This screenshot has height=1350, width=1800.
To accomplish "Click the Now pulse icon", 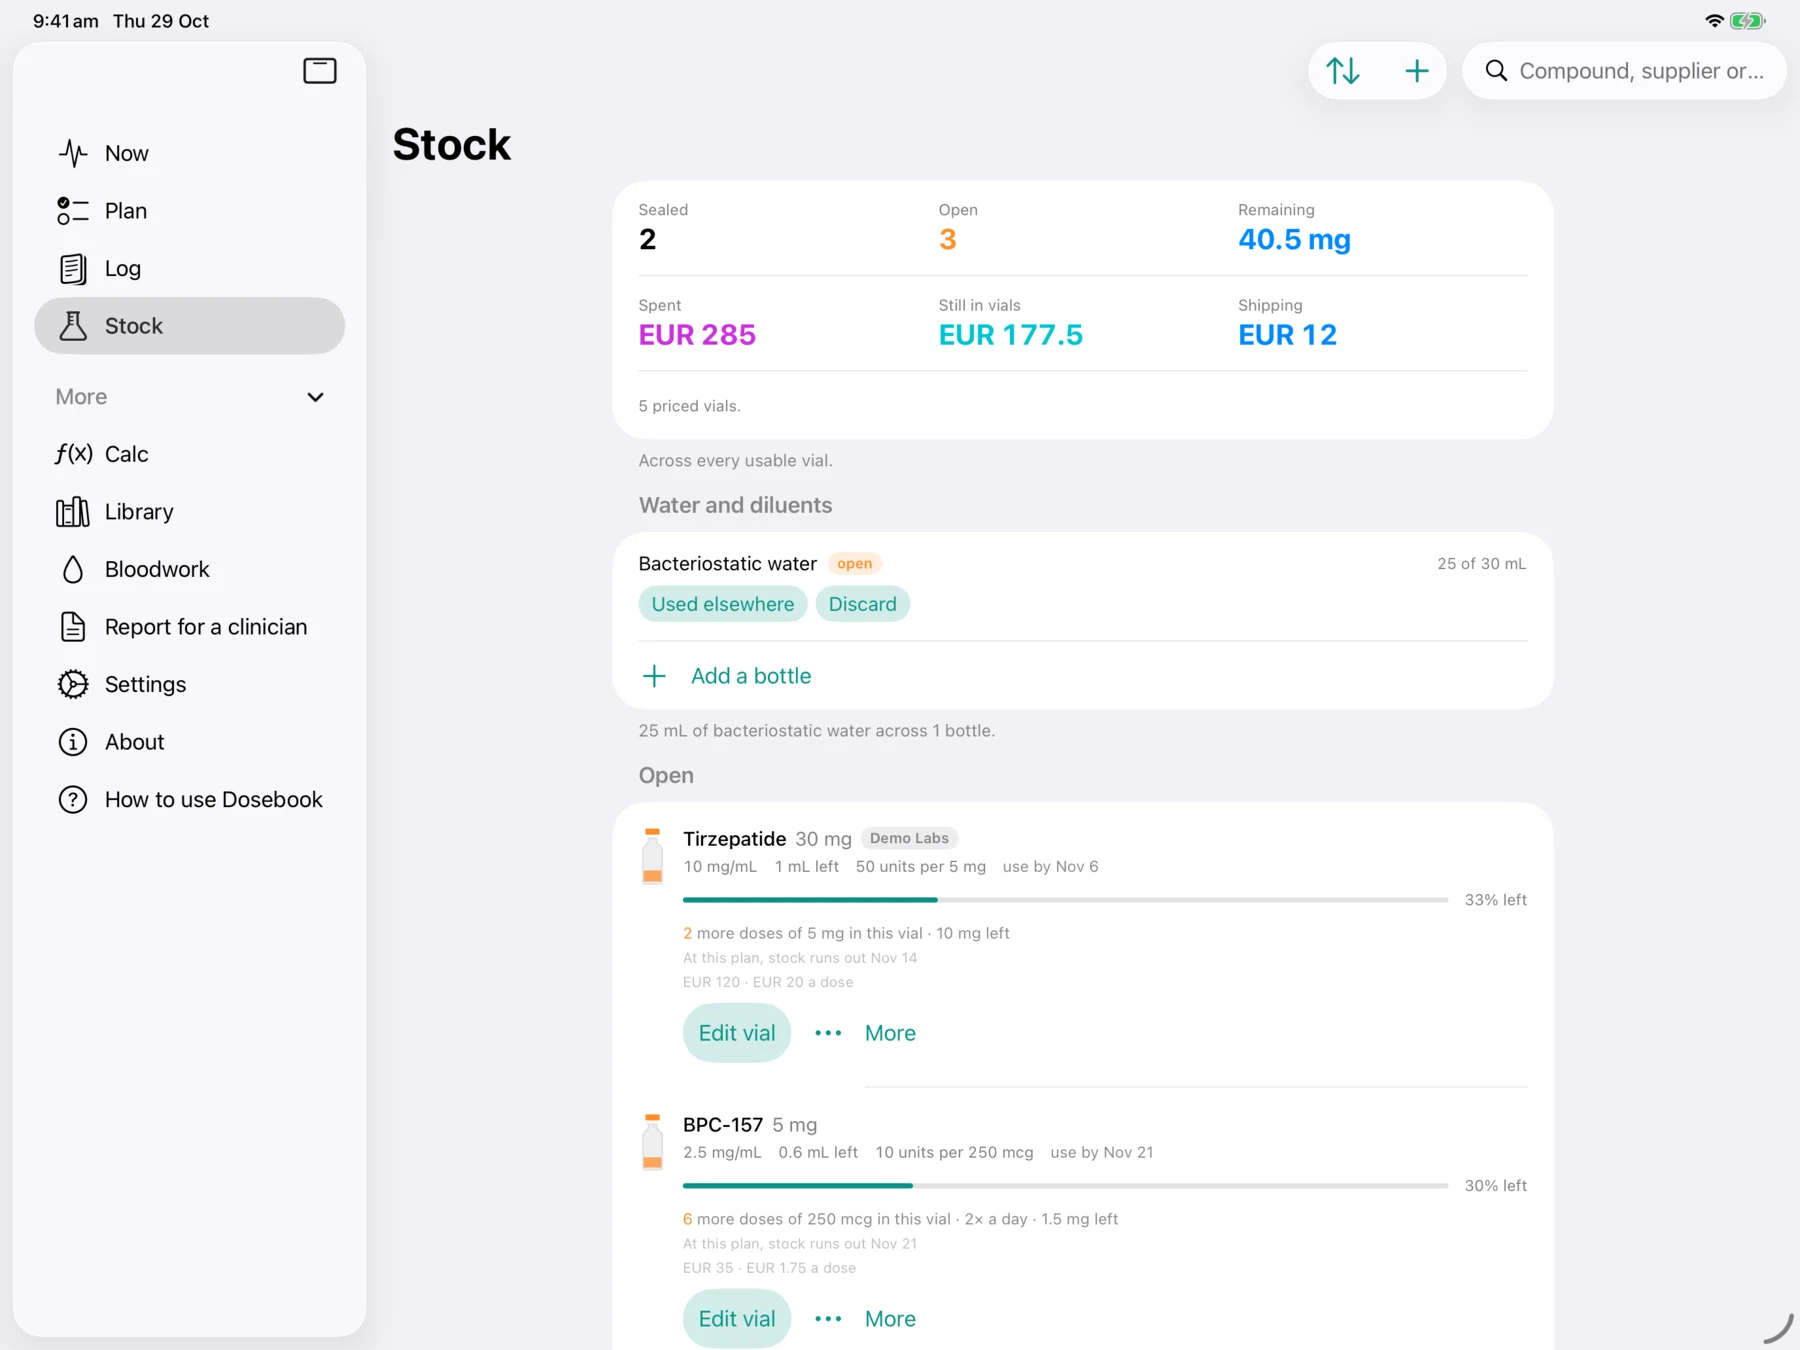I will pyautogui.click(x=73, y=153).
